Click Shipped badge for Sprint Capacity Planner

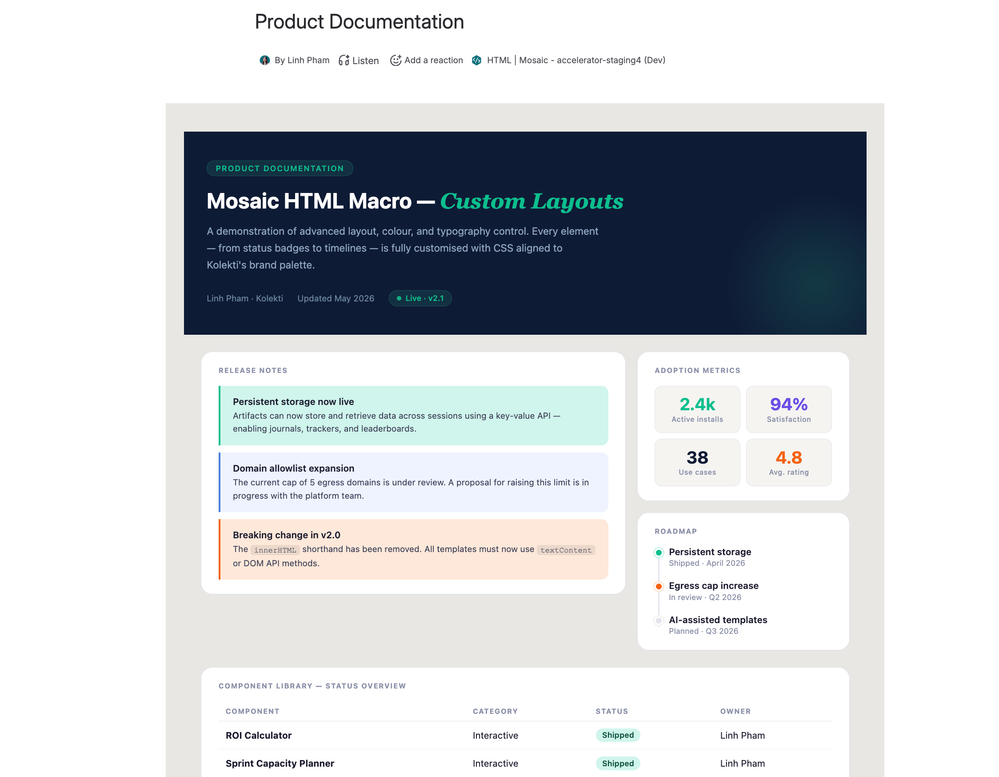617,763
